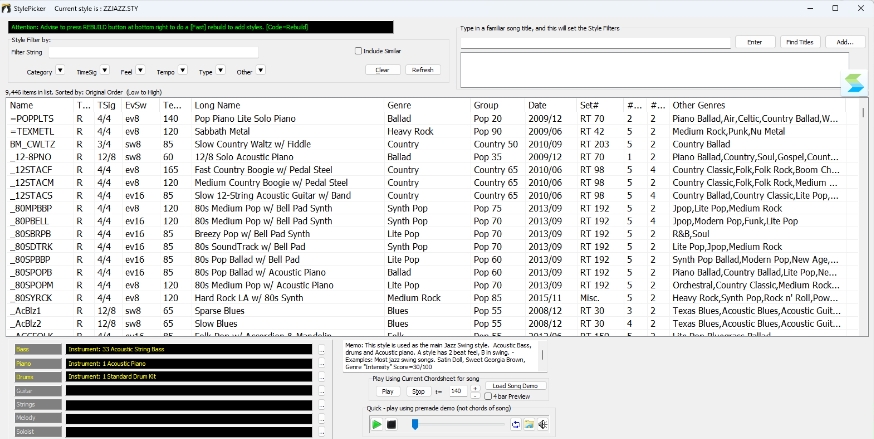Open the ellipsis button for the Drums instrument

coord(322,377)
